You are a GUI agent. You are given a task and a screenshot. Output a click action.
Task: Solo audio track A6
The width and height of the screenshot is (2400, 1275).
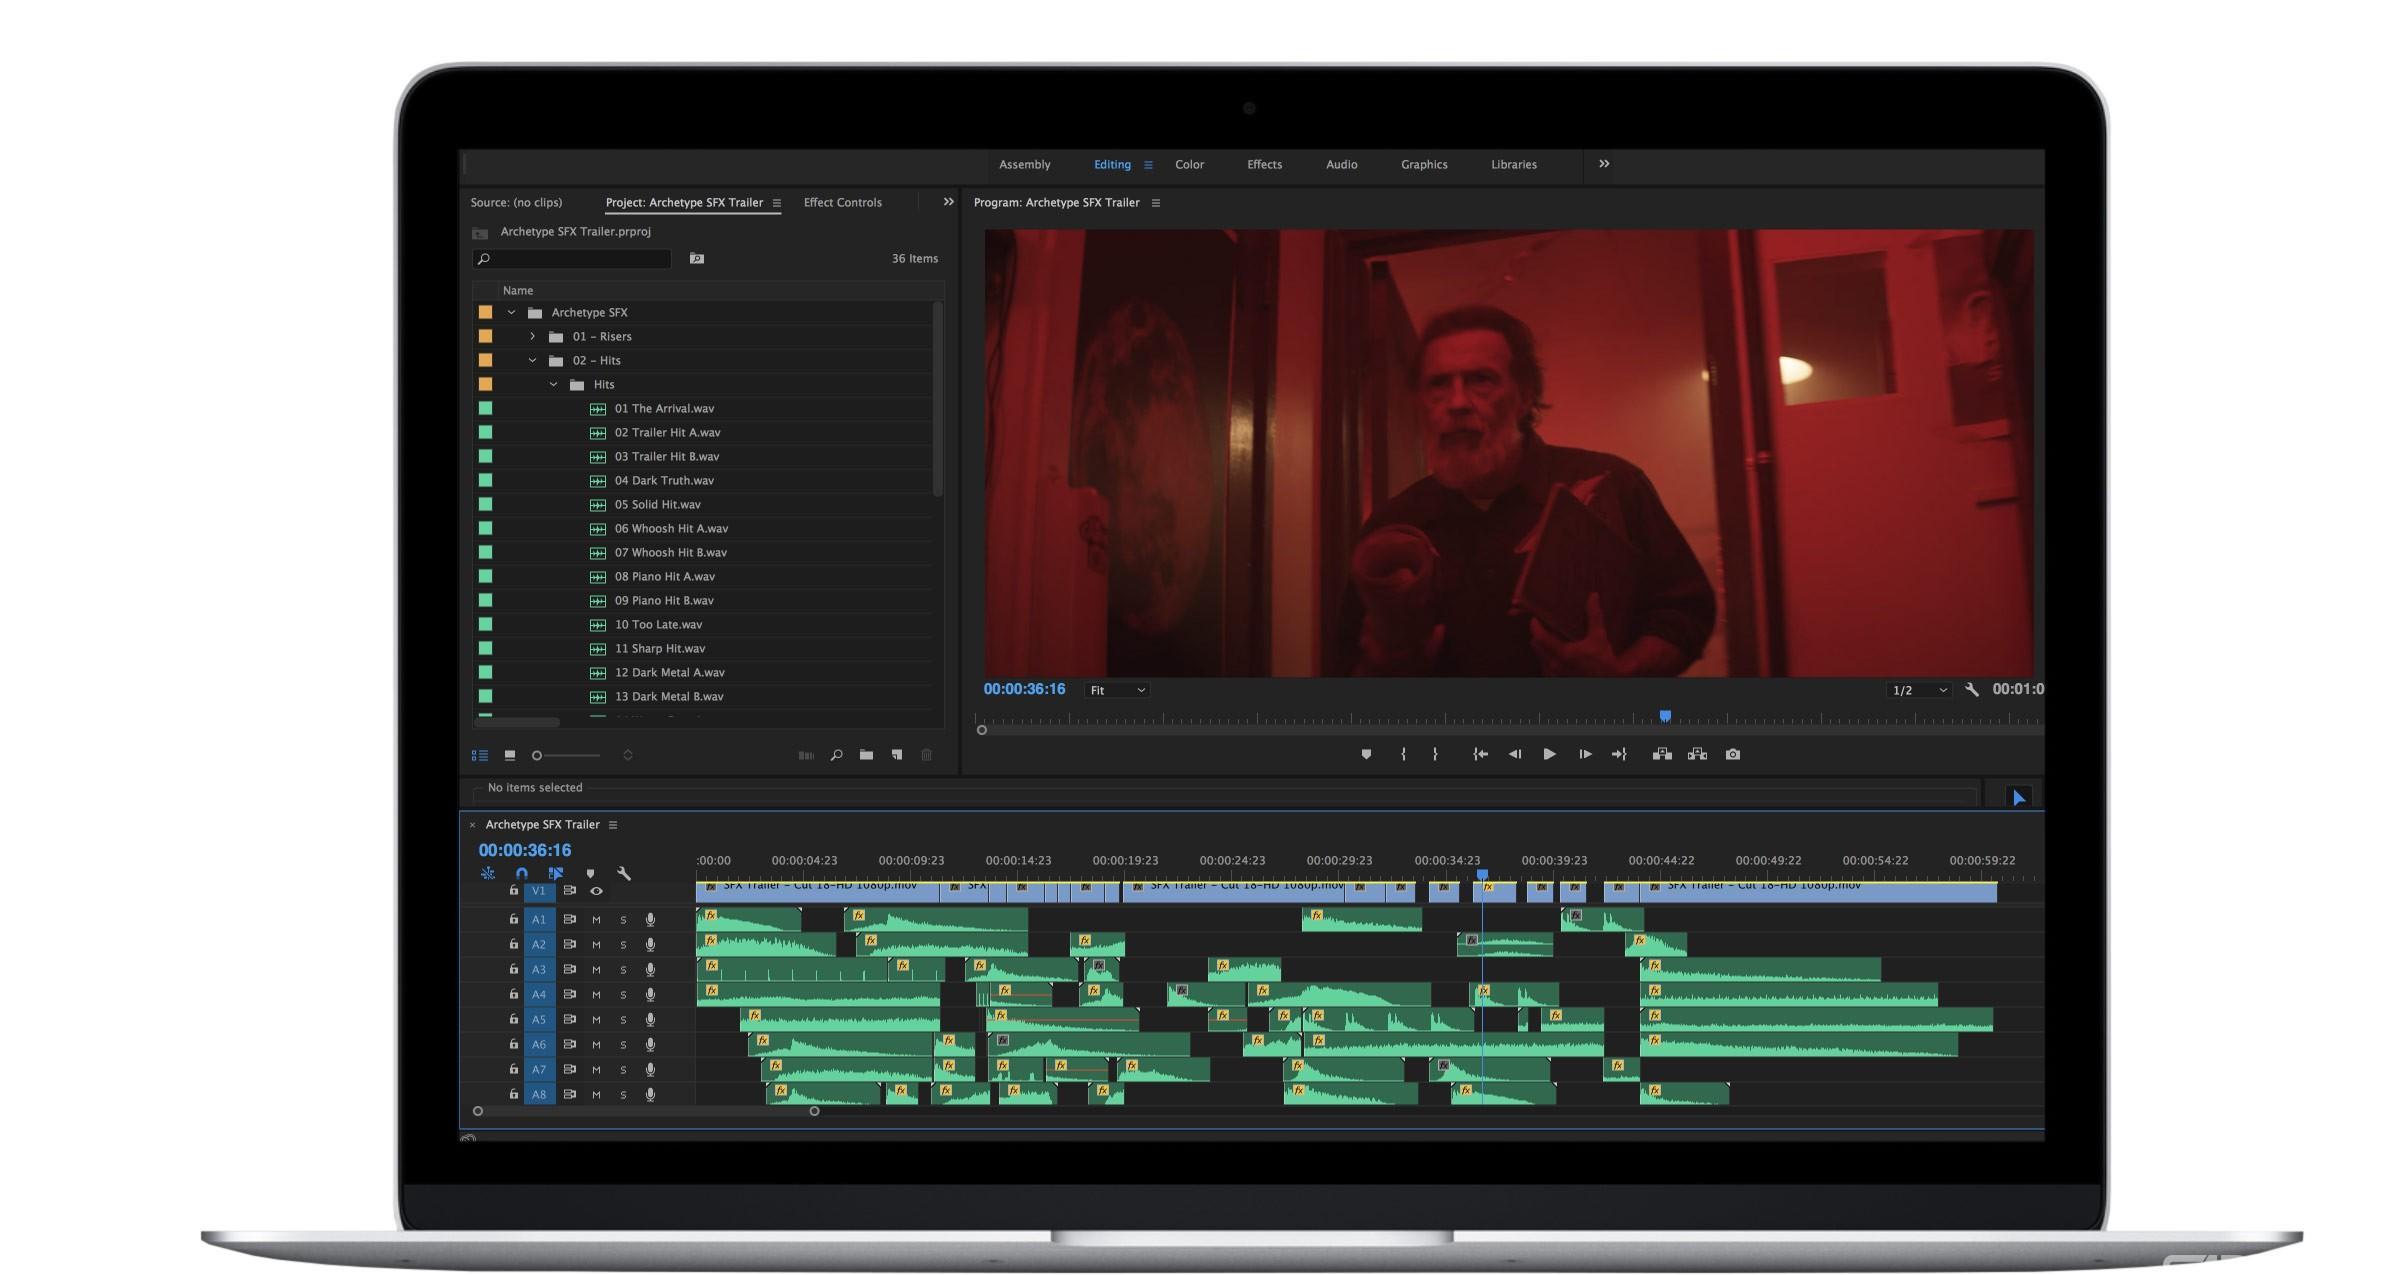(623, 1045)
